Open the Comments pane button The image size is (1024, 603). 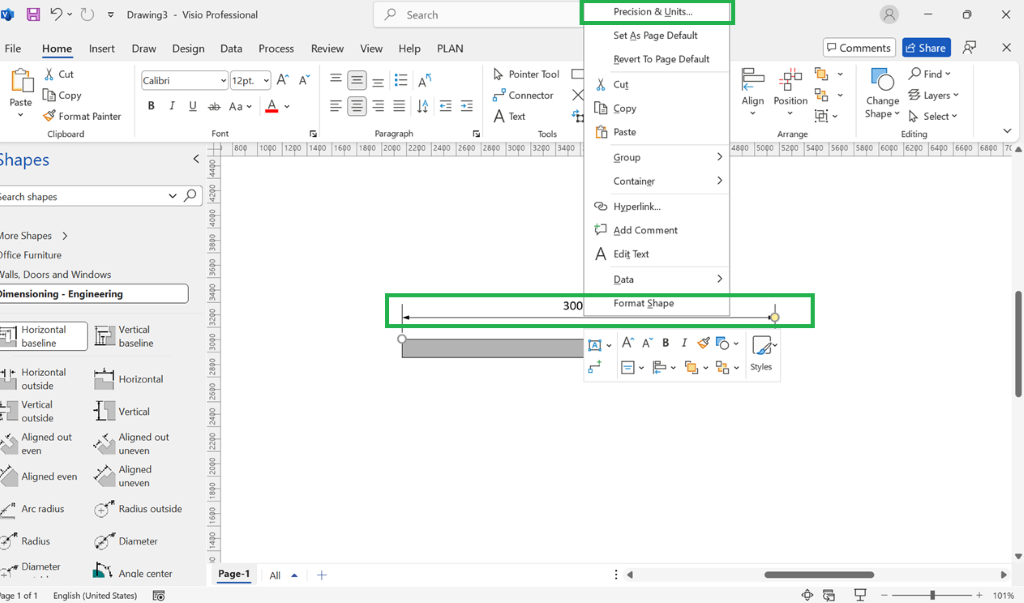(859, 48)
